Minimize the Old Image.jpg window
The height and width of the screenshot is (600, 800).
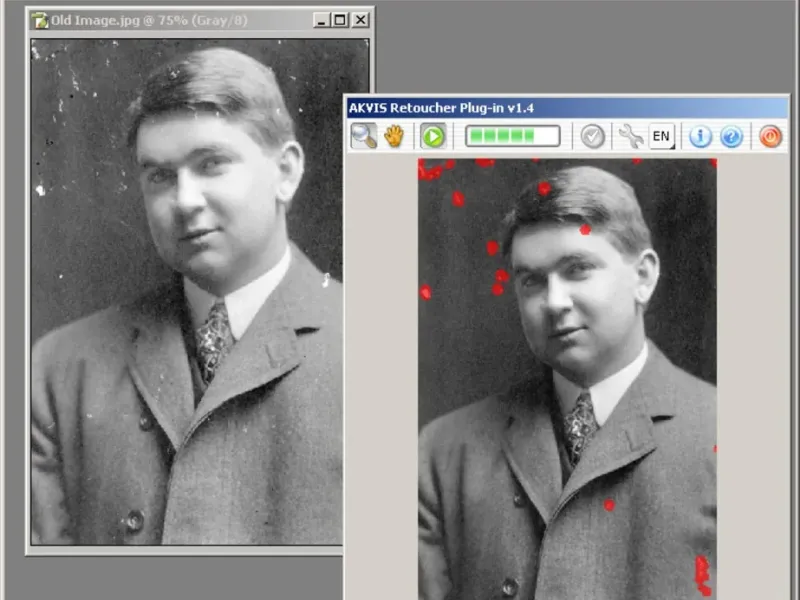321,20
